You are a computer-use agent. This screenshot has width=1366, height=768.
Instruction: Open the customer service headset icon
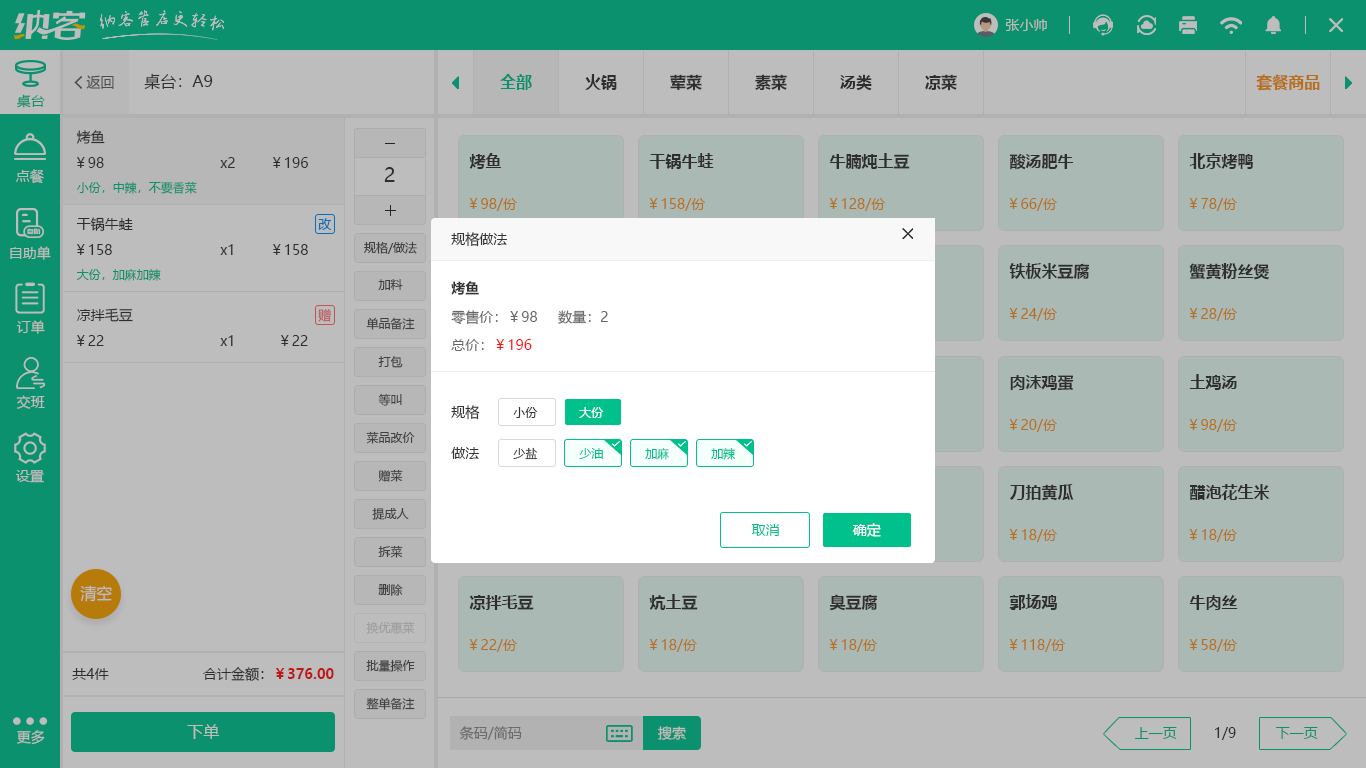(x=1102, y=24)
